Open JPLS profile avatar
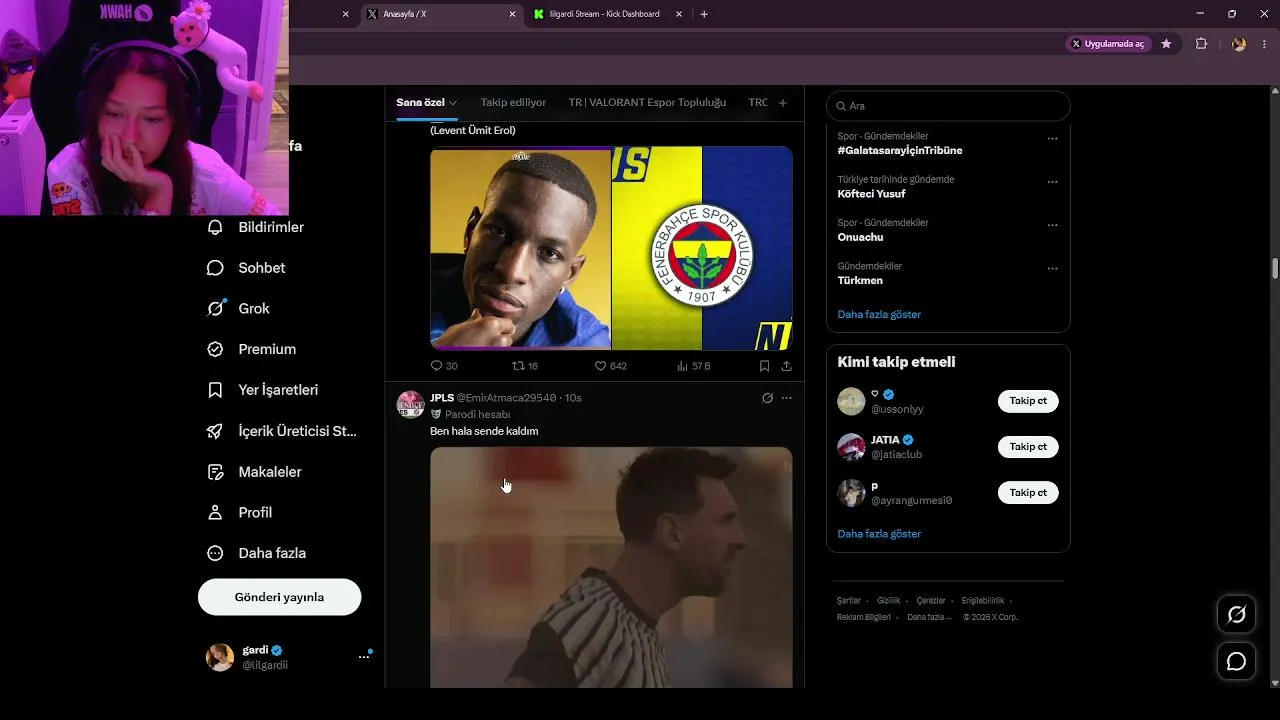The width and height of the screenshot is (1280, 720). pyautogui.click(x=410, y=404)
